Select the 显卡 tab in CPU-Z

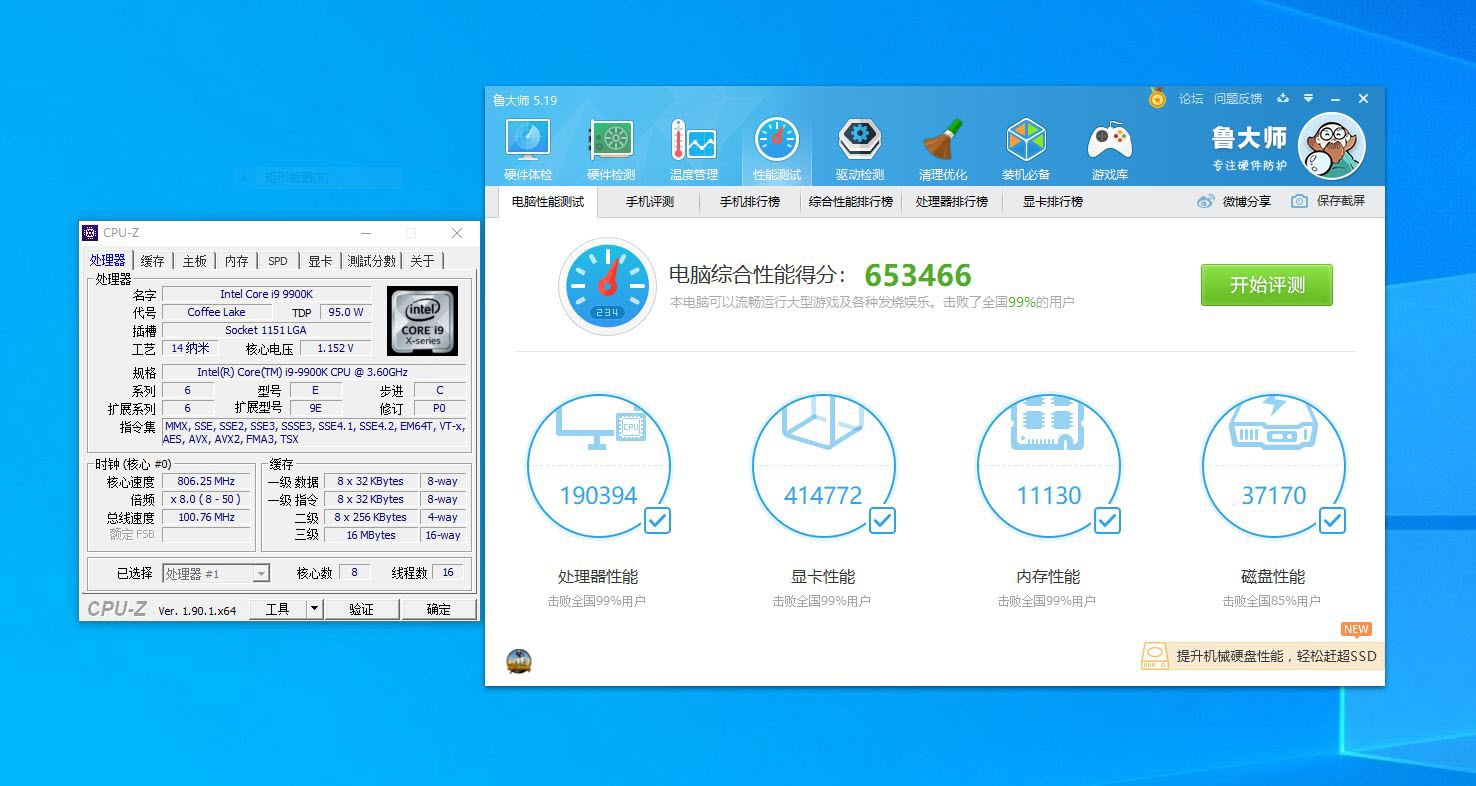pyautogui.click(x=320, y=261)
